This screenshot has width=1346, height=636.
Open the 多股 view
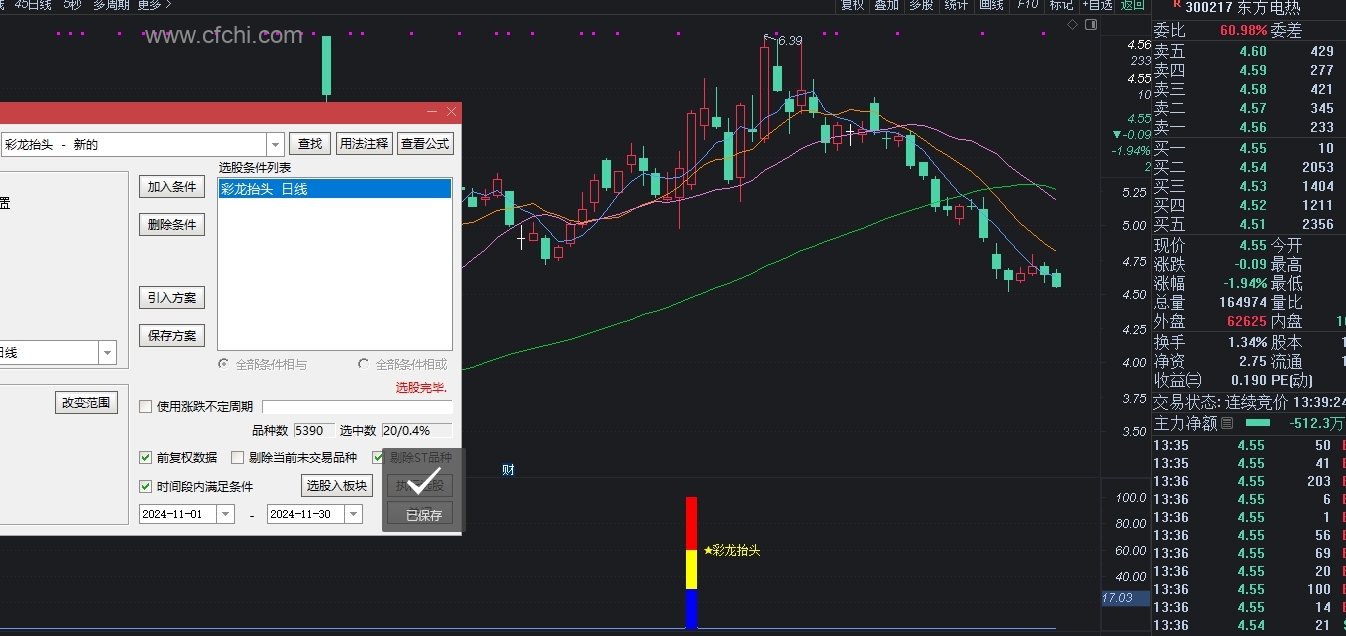[x=921, y=5]
